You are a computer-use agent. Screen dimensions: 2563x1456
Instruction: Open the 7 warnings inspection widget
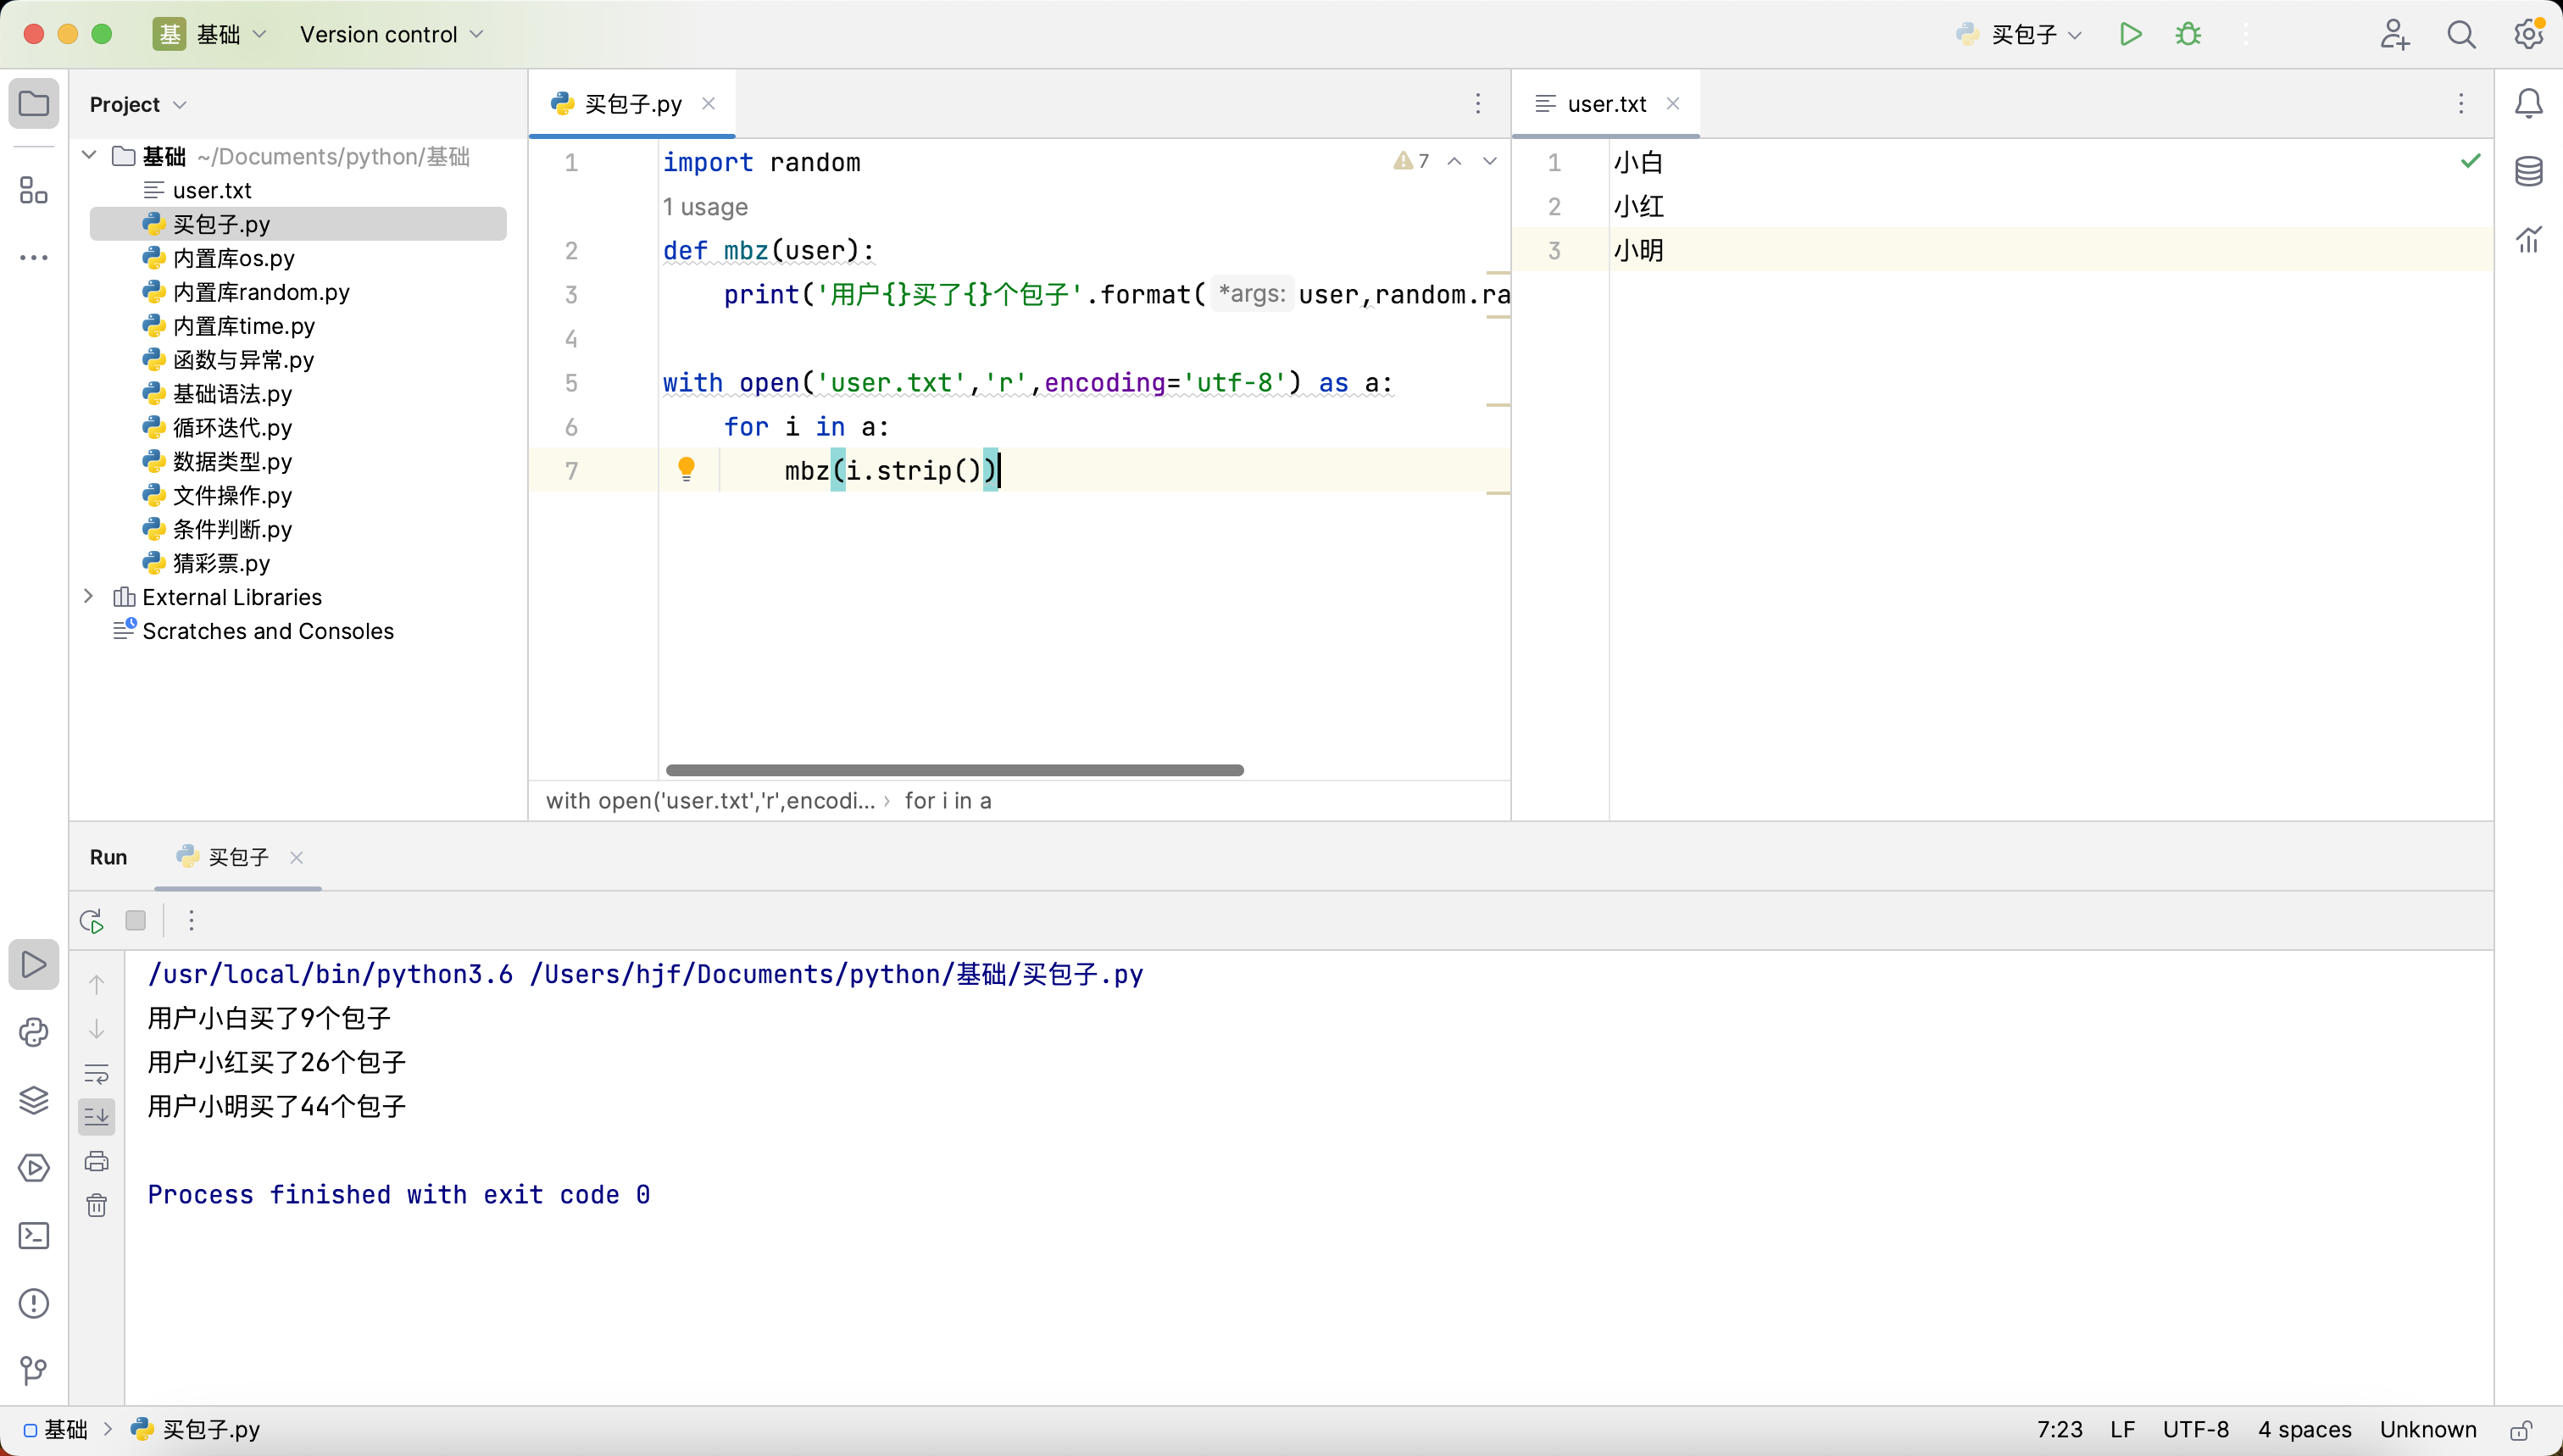coord(1411,161)
